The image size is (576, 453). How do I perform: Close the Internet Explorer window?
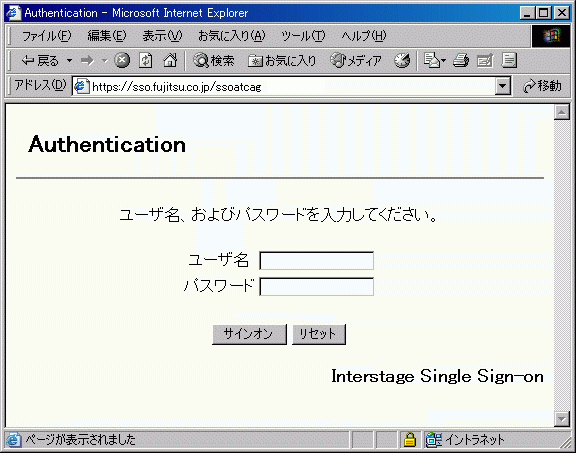(x=562, y=13)
